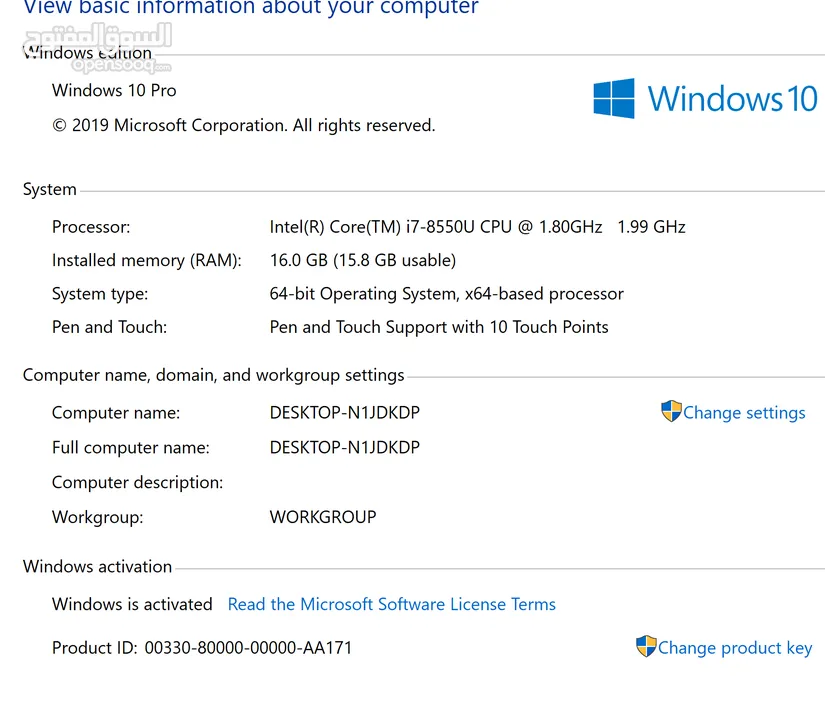Click the Windows activation section heading
The image size is (825, 720).
[x=97, y=566]
